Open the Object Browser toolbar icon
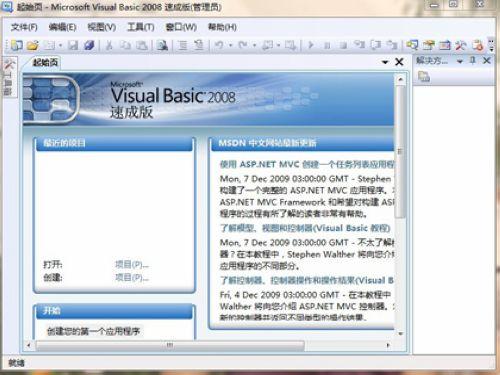Image resolution: width=500 pixels, height=375 pixels. [x=445, y=45]
